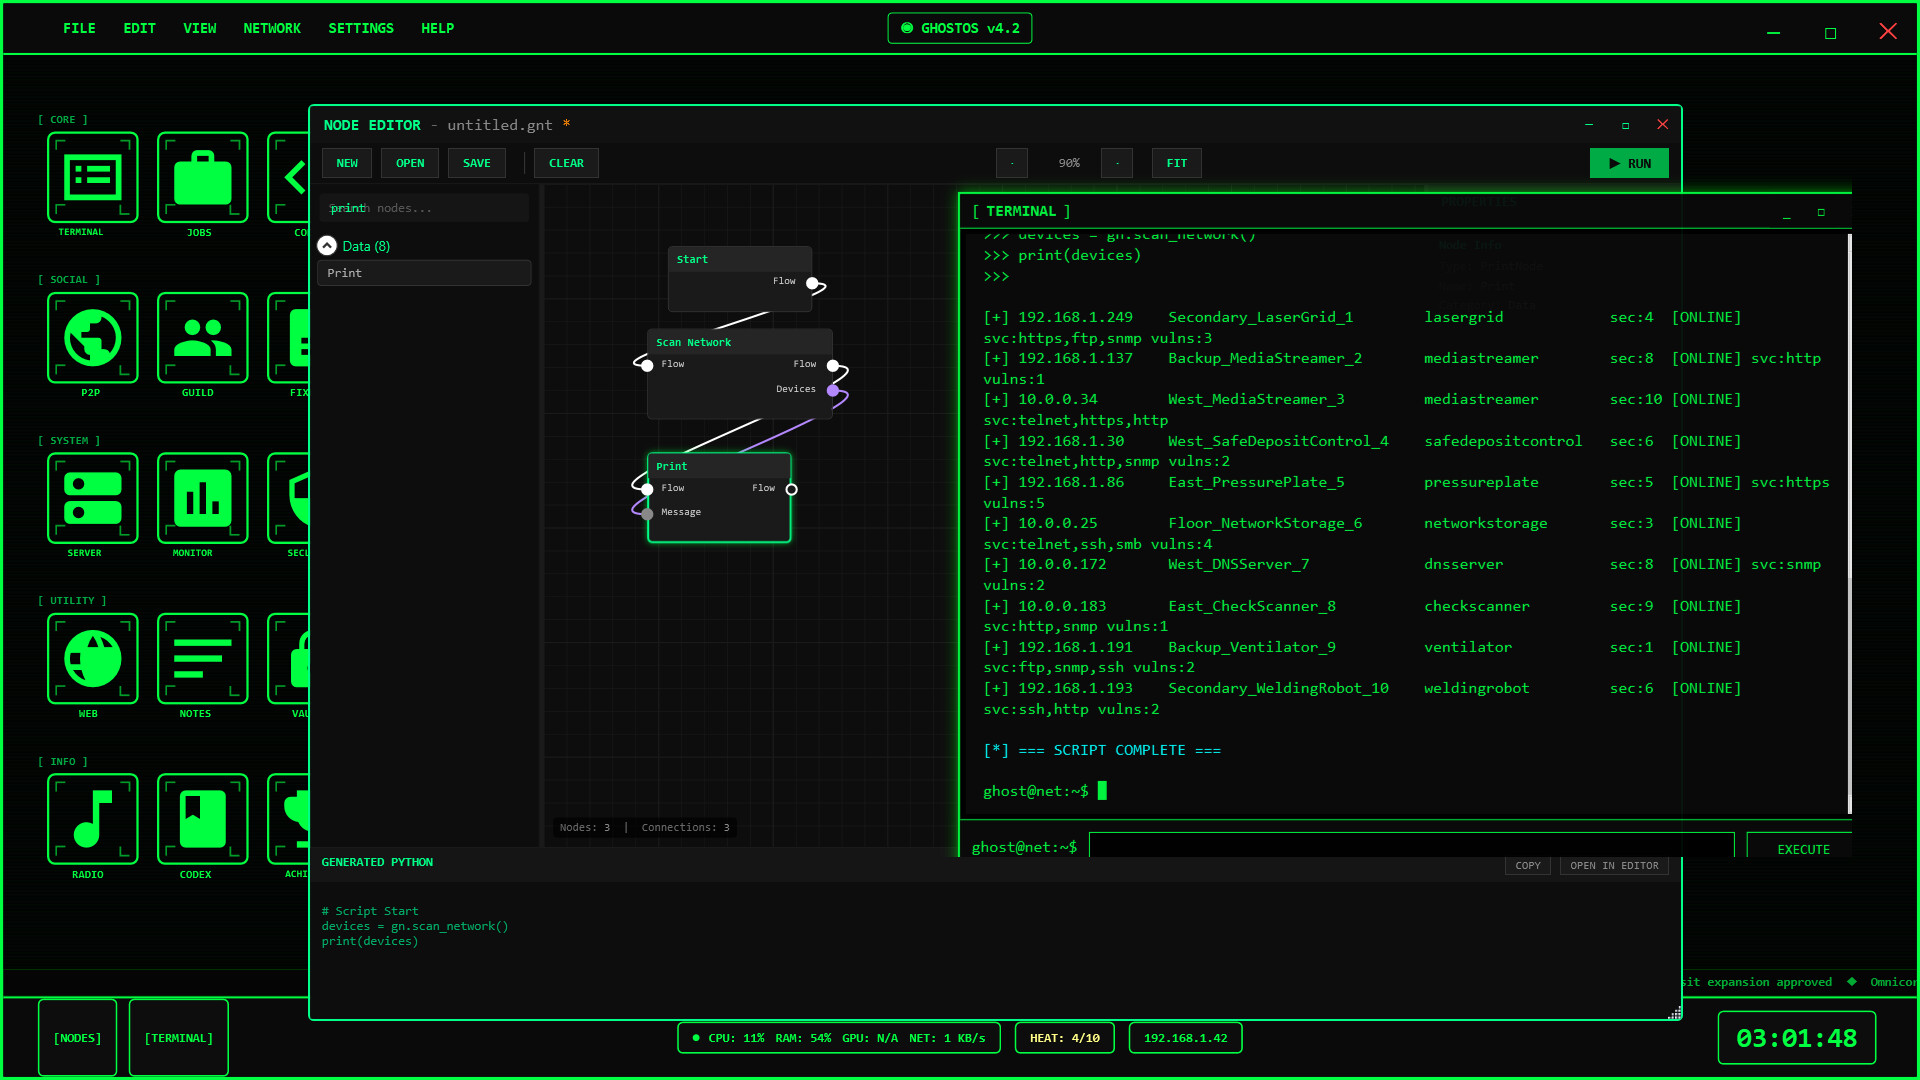Screen dimensions: 1920x1080
Task: Click the CLEAR toolbar button
Action: coord(566,163)
